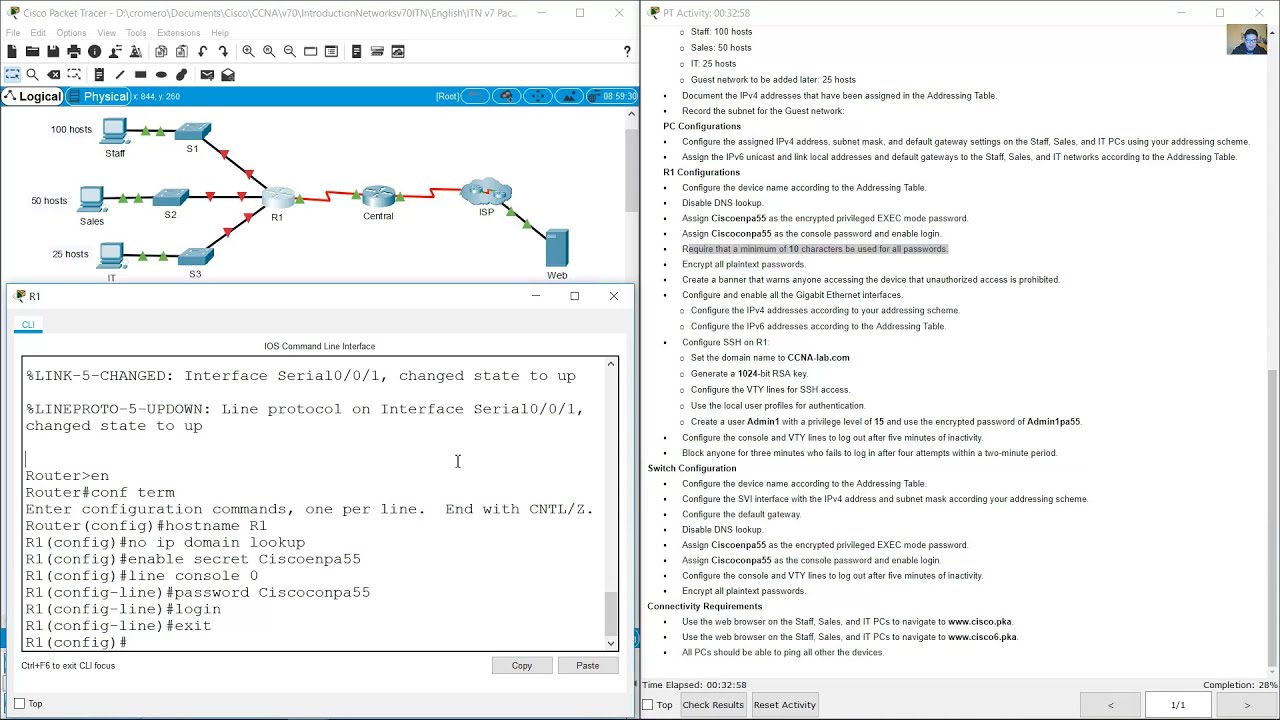Select the CLI tab in R1 window

pyautogui.click(x=28, y=324)
